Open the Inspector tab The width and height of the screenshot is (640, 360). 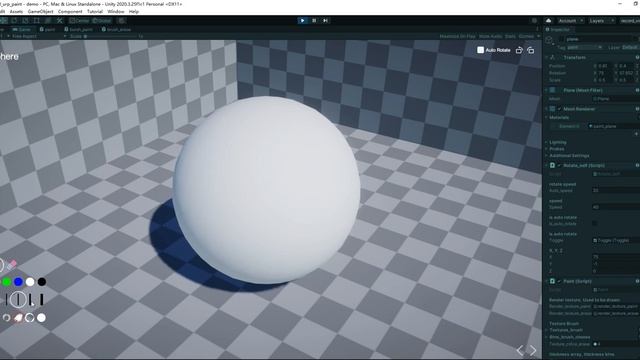click(558, 29)
